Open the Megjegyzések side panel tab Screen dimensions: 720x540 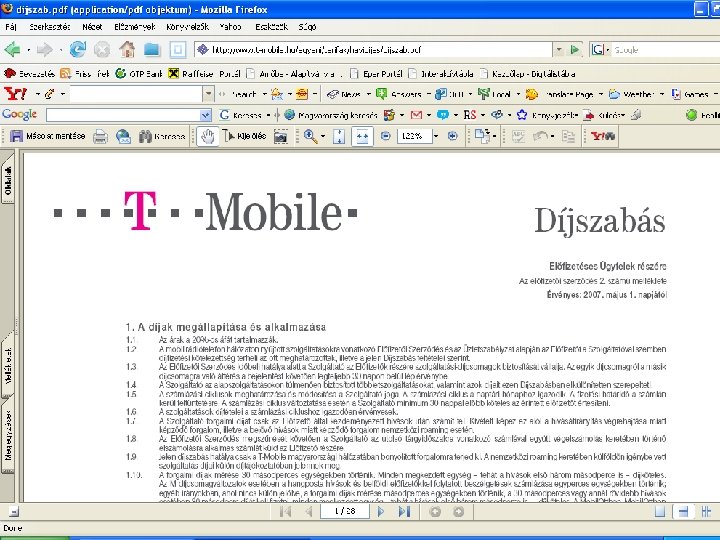8,435
